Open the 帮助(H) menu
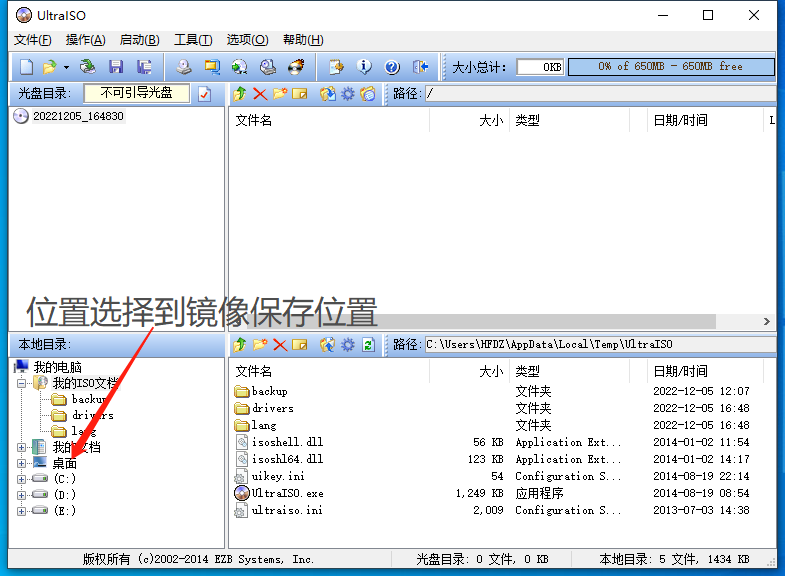Viewport: 785px width, 576px height. coord(303,40)
